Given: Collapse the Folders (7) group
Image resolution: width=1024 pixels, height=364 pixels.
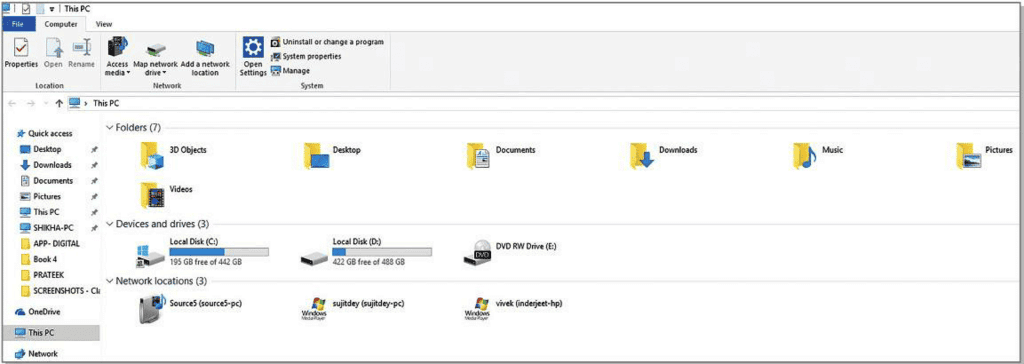Looking at the screenshot, I should click(x=109, y=127).
